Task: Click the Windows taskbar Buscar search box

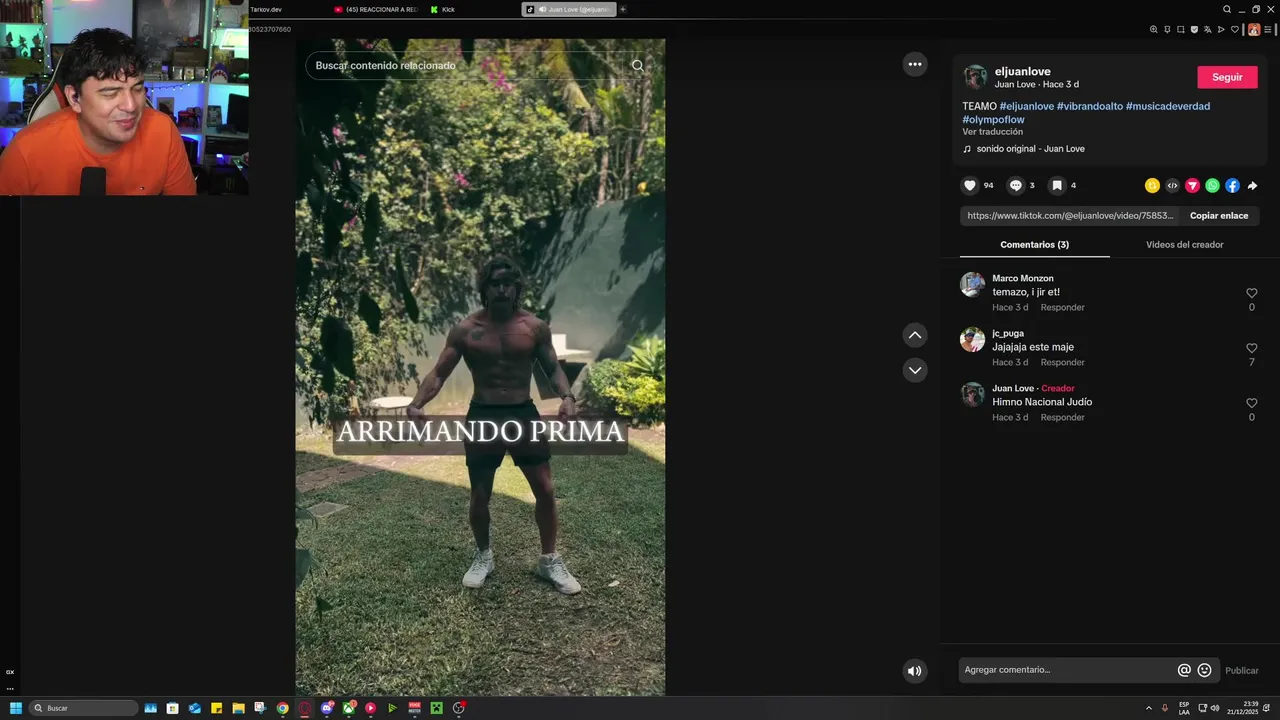Action: coord(83,708)
